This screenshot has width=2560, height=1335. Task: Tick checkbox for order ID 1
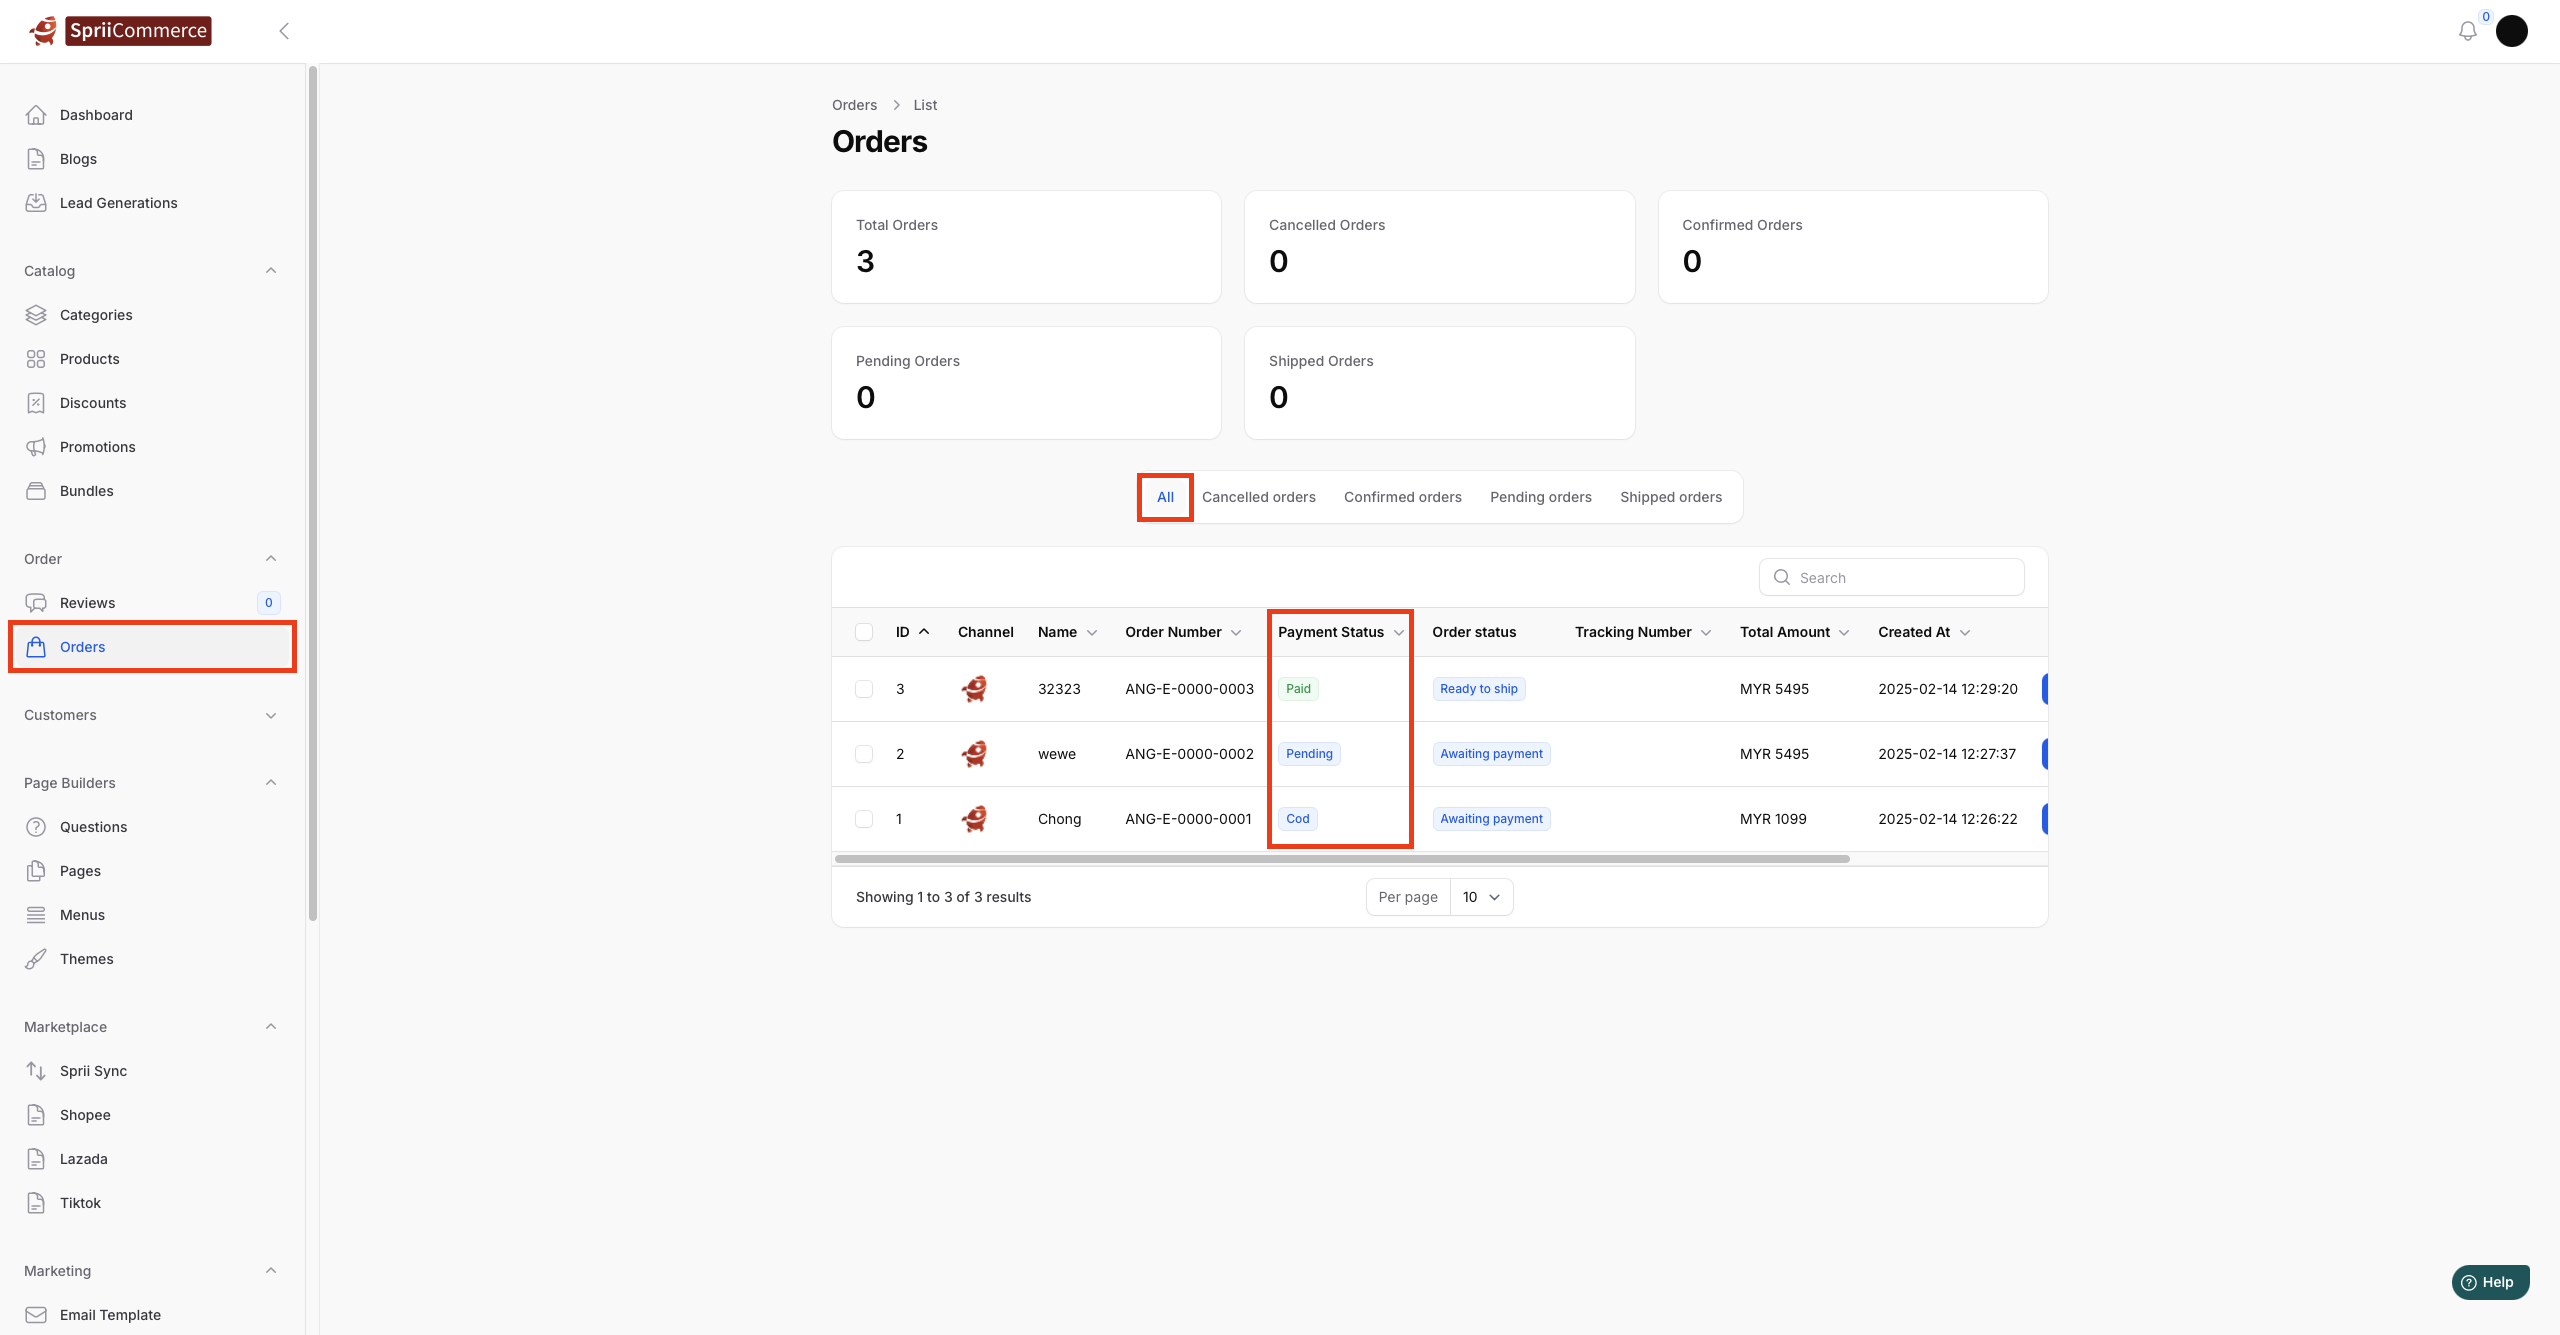point(864,819)
